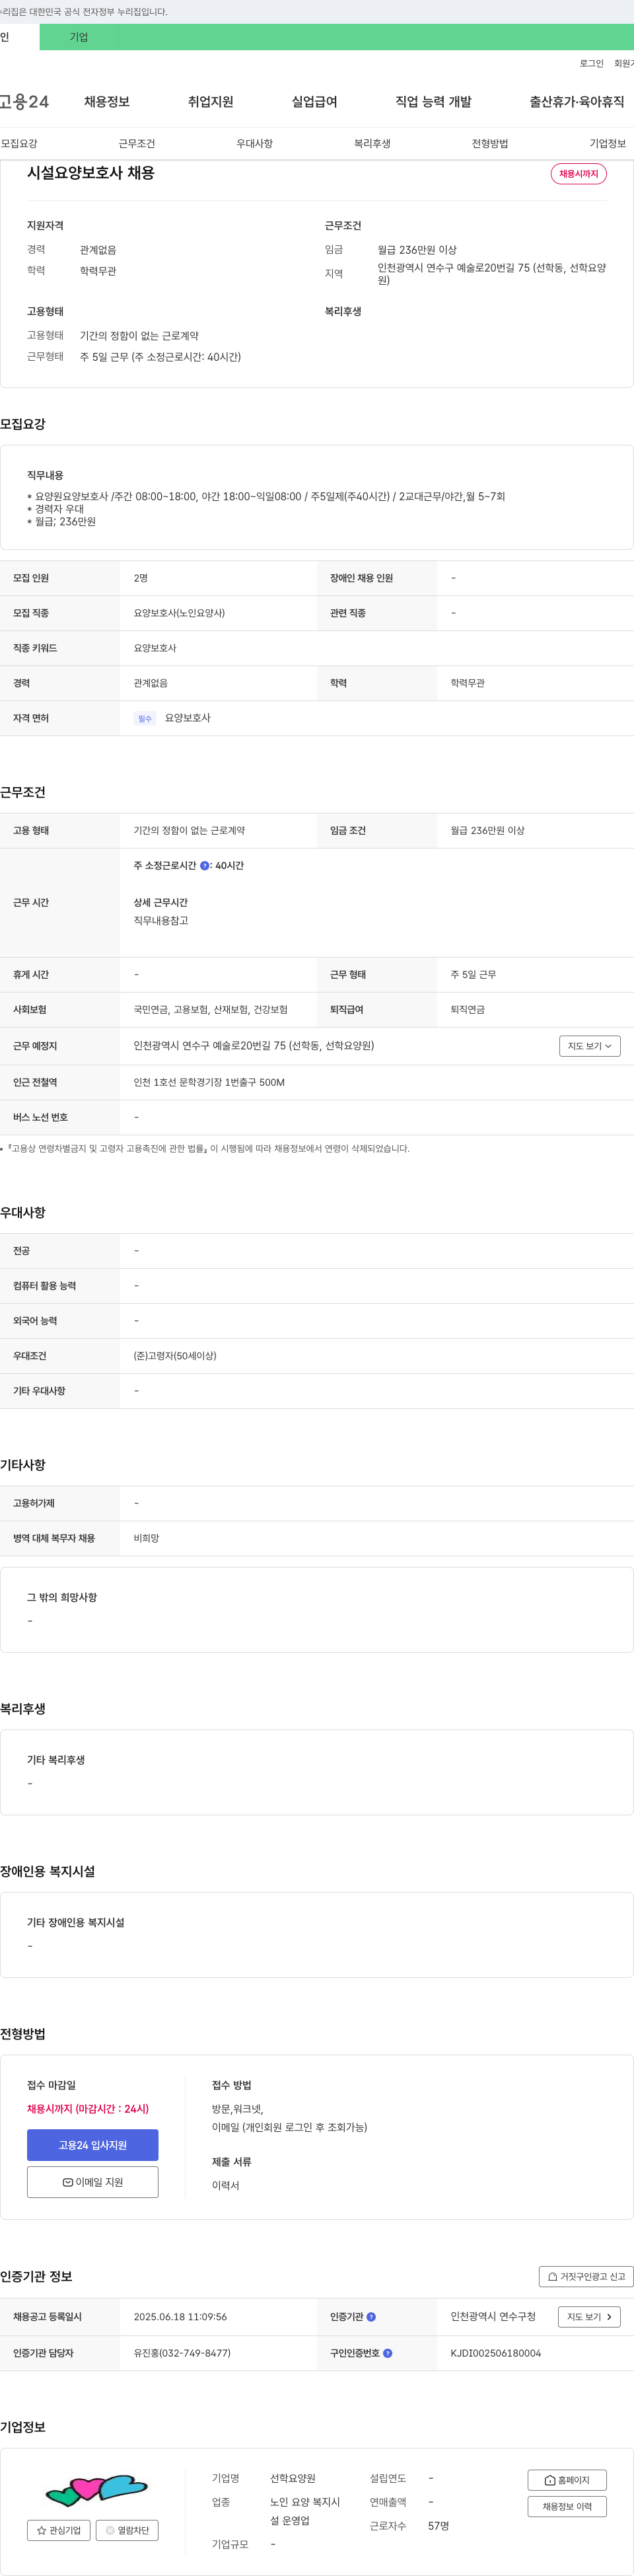The height and width of the screenshot is (2576, 634).
Task: Open the company 홈페이지 button
Action: 567,2481
